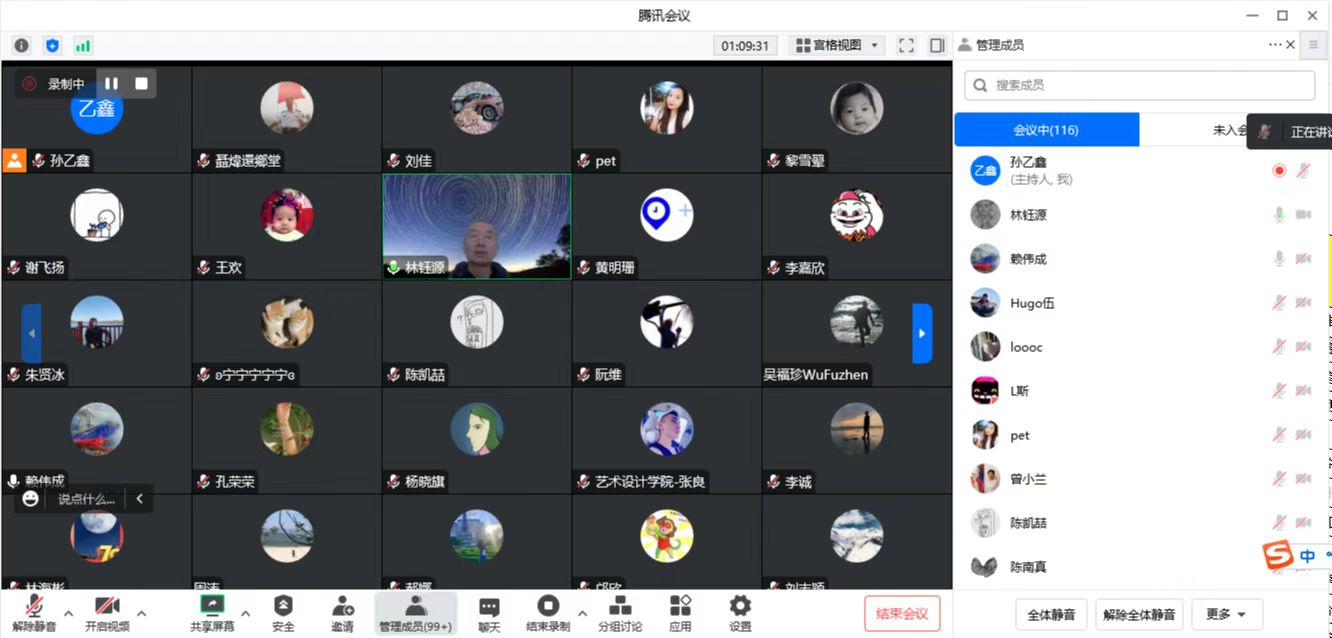Open audio options via 解除静音 chevron
This screenshot has width=1332, height=638.
(x=68, y=615)
